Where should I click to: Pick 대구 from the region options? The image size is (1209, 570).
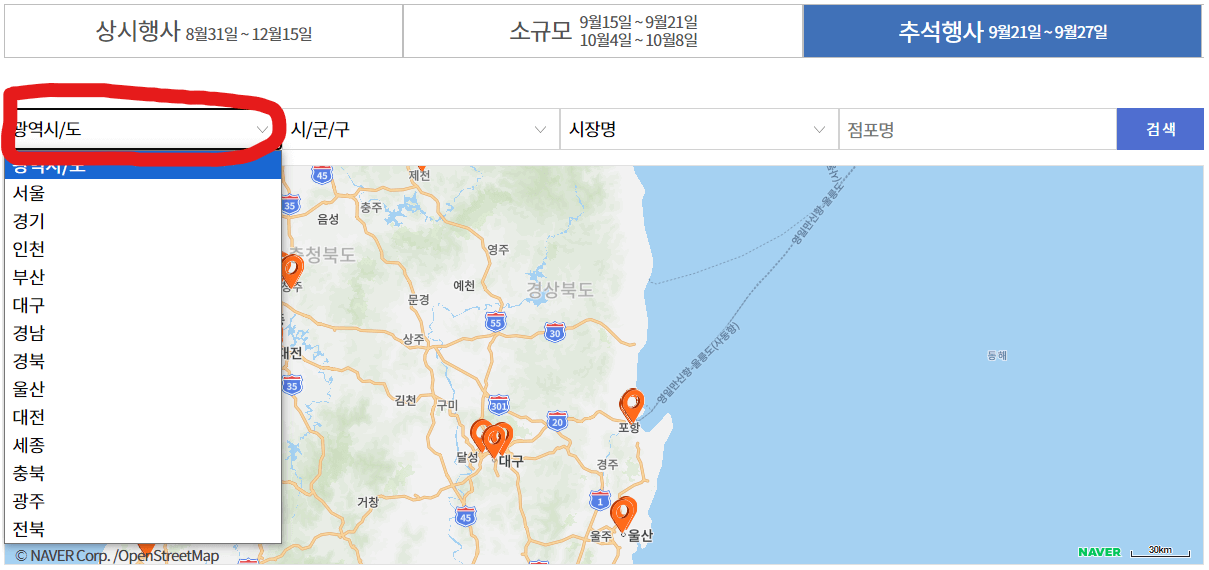click(x=143, y=305)
